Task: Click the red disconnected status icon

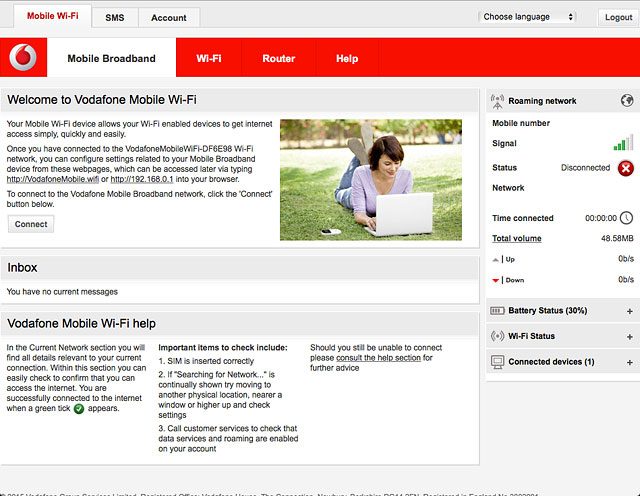Action: tap(626, 168)
